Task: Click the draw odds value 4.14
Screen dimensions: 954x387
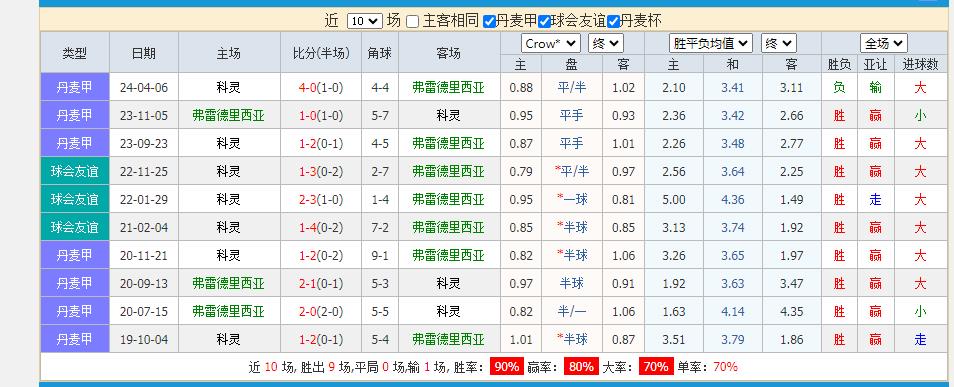Action: pyautogui.click(x=733, y=312)
